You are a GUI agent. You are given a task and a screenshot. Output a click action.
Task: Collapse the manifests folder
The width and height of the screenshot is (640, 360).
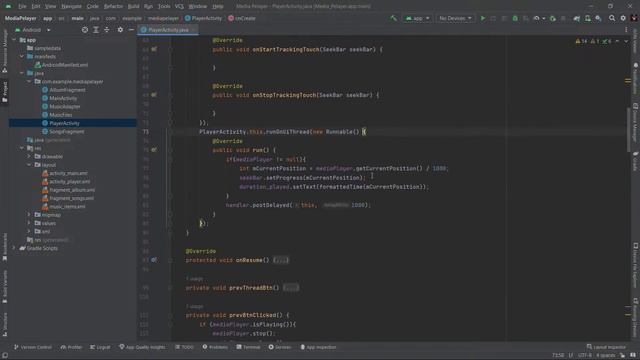(22, 57)
